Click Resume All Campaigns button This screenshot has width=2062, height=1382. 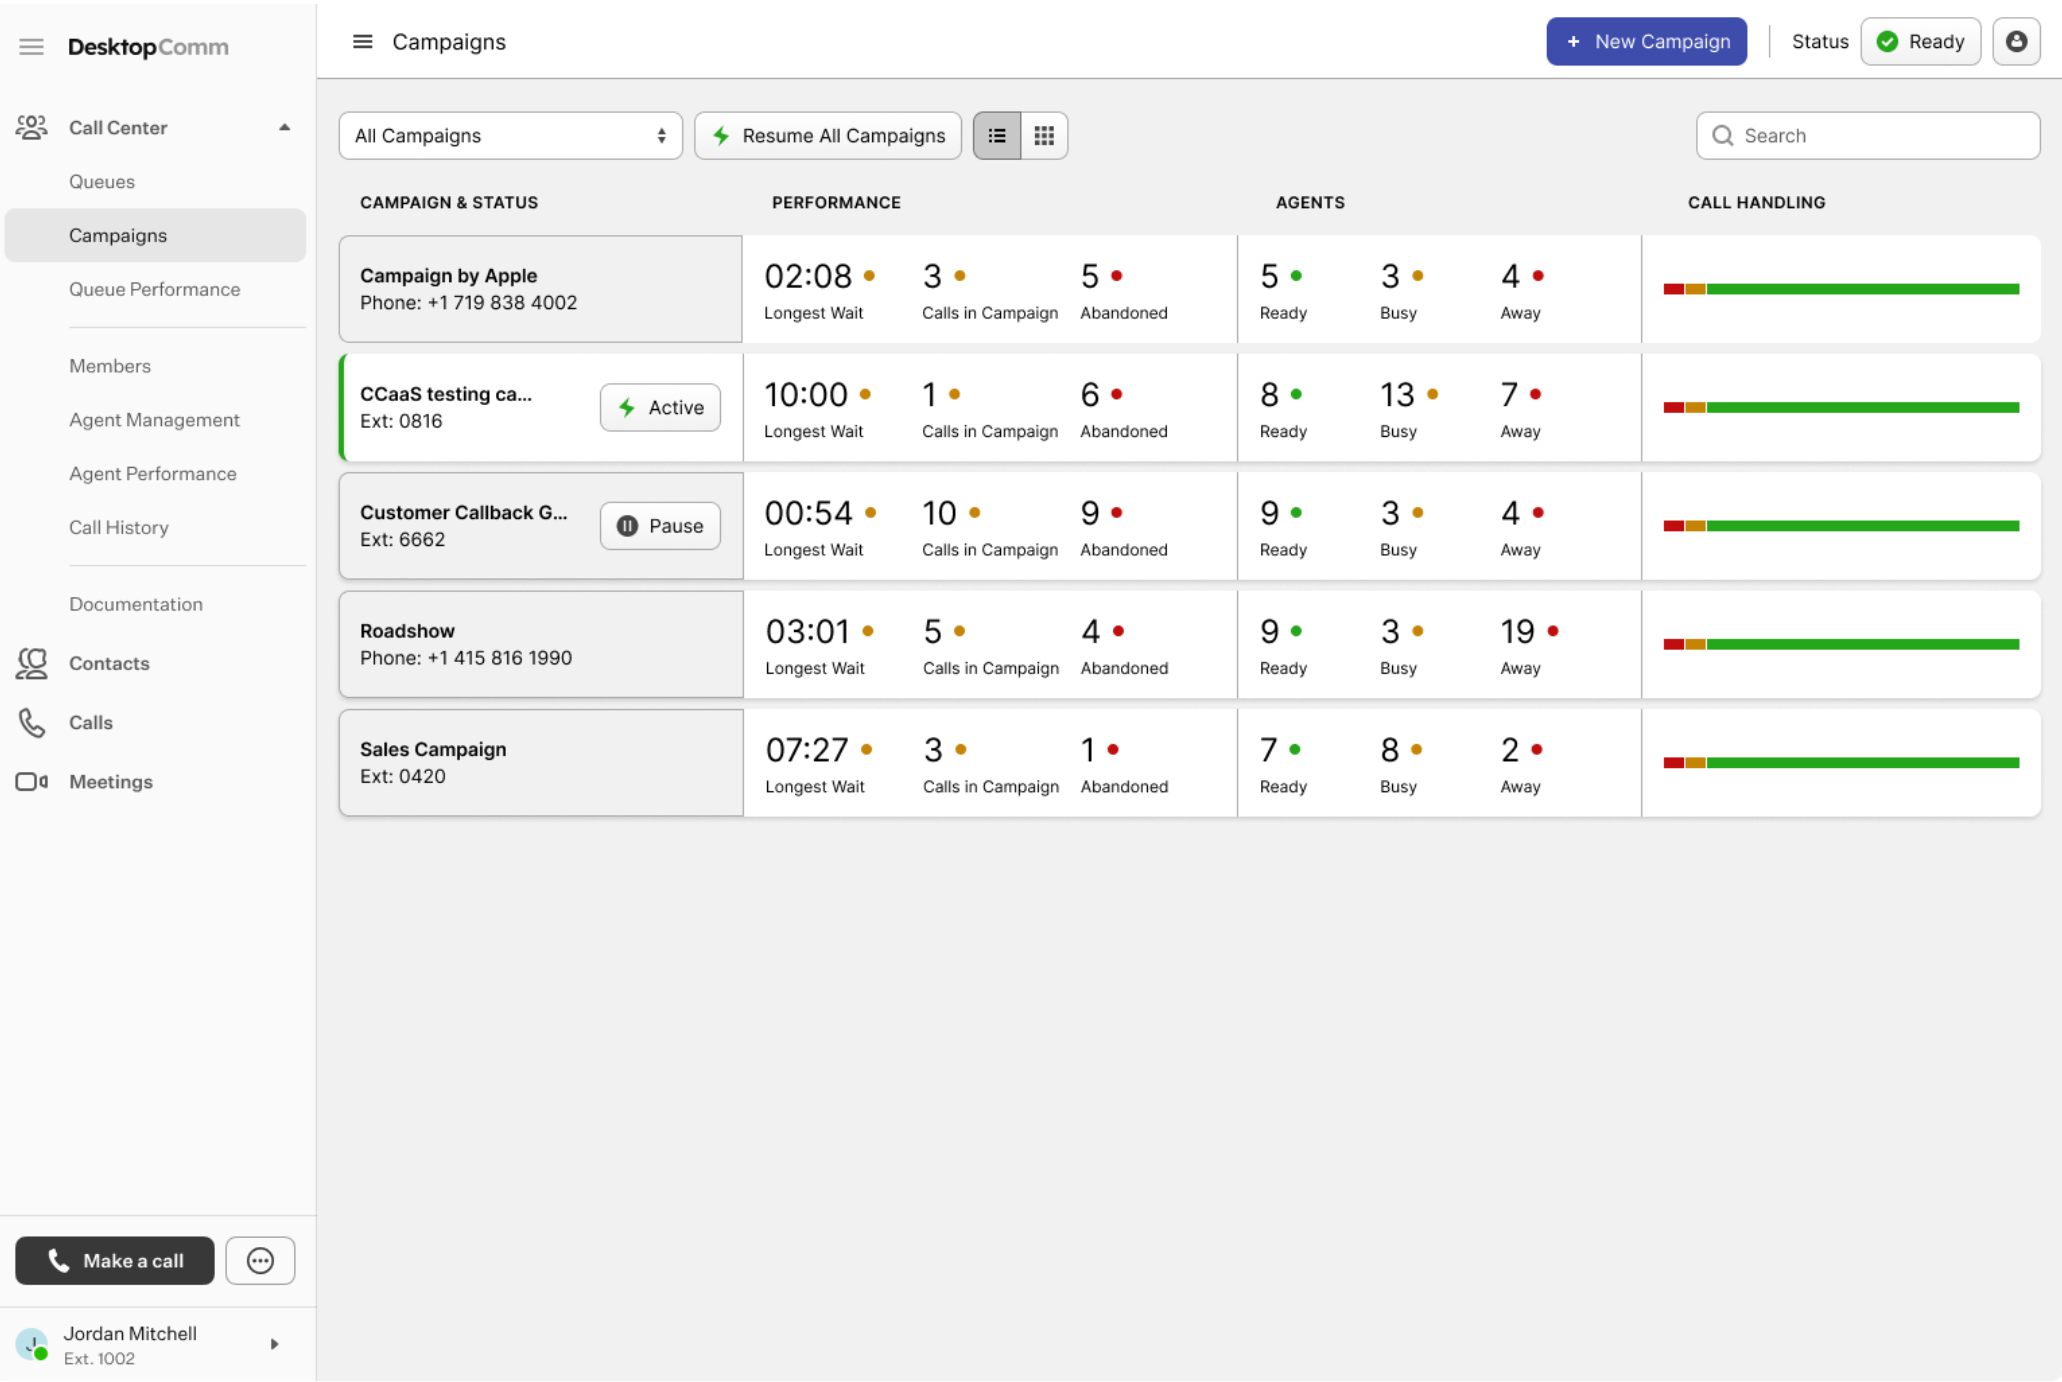click(x=827, y=136)
